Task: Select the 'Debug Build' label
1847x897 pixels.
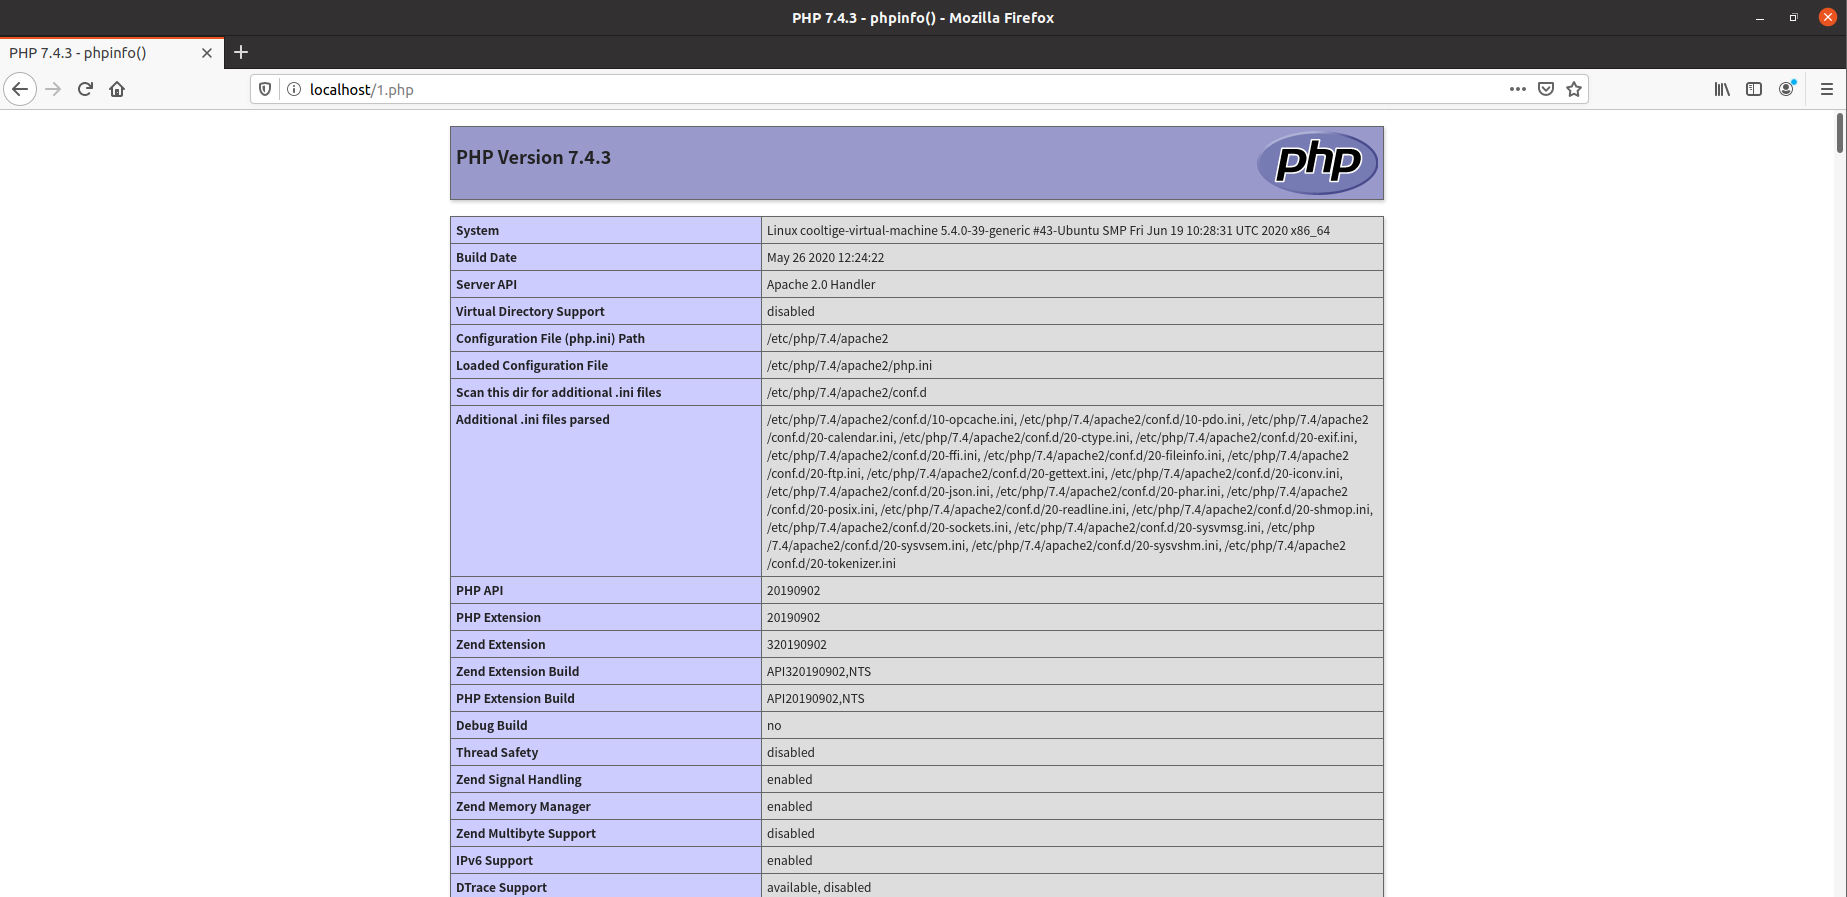Action: tap(491, 725)
